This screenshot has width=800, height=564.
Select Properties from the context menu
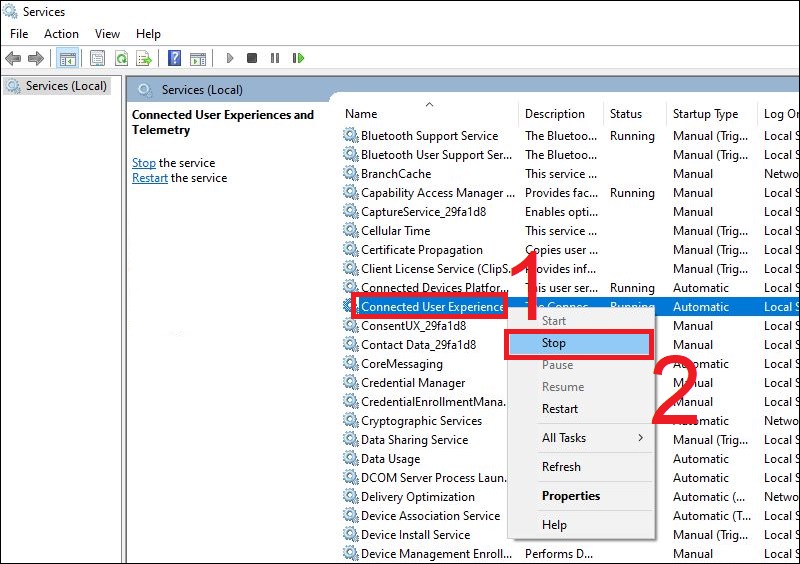click(x=571, y=496)
